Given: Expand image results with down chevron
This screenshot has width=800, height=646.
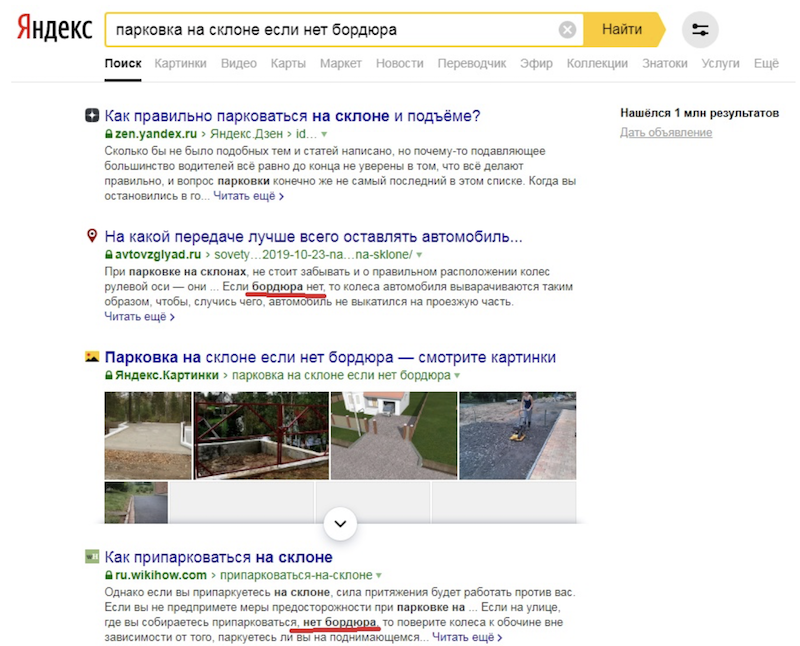Looking at the screenshot, I should tap(341, 523).
